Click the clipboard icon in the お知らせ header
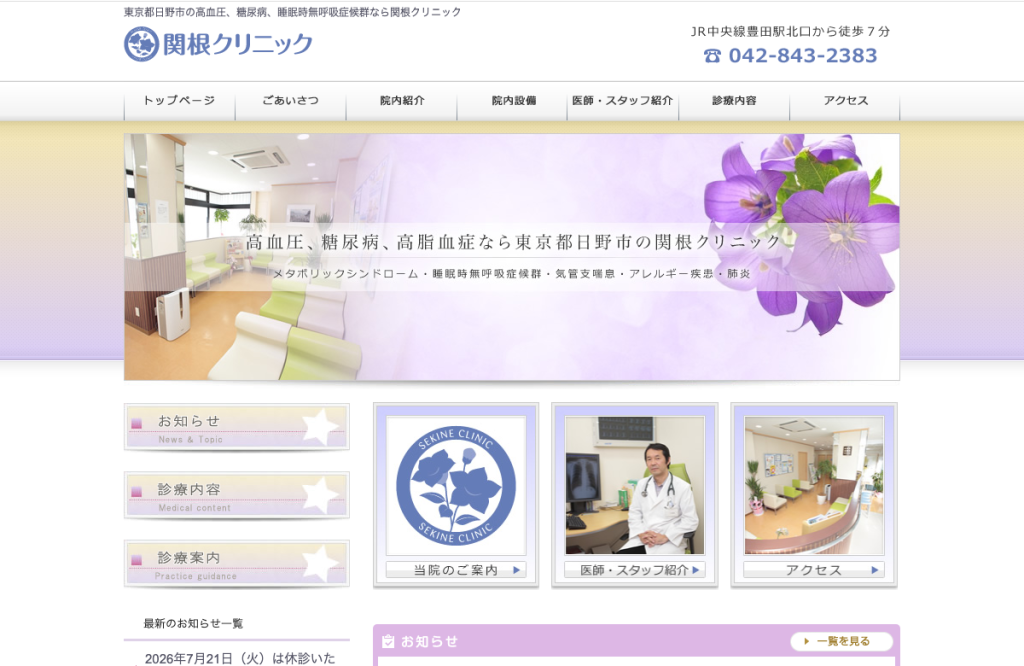 click(388, 641)
